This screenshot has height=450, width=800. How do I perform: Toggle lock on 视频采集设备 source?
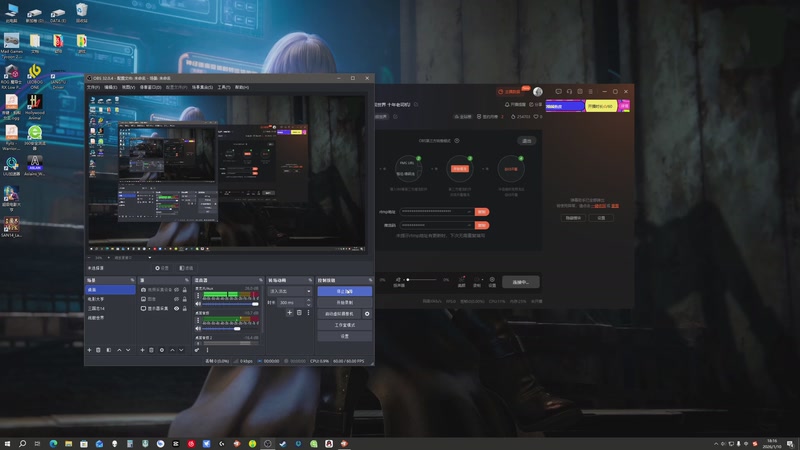click(x=185, y=290)
